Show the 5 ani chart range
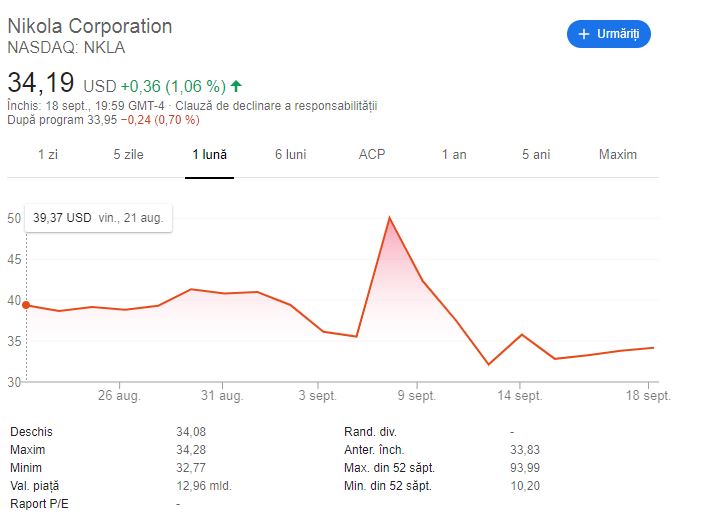 tap(535, 155)
